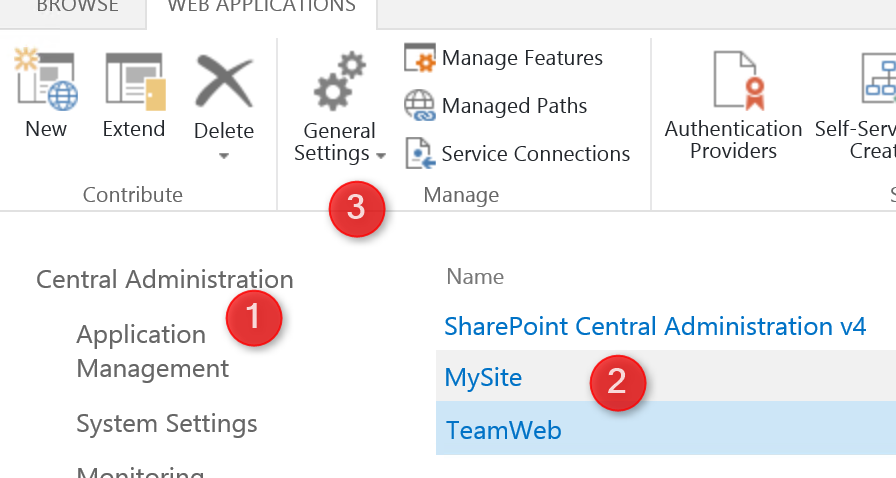Switch to the BROWSE tab
This screenshot has height=478, width=896.
(x=77, y=7)
